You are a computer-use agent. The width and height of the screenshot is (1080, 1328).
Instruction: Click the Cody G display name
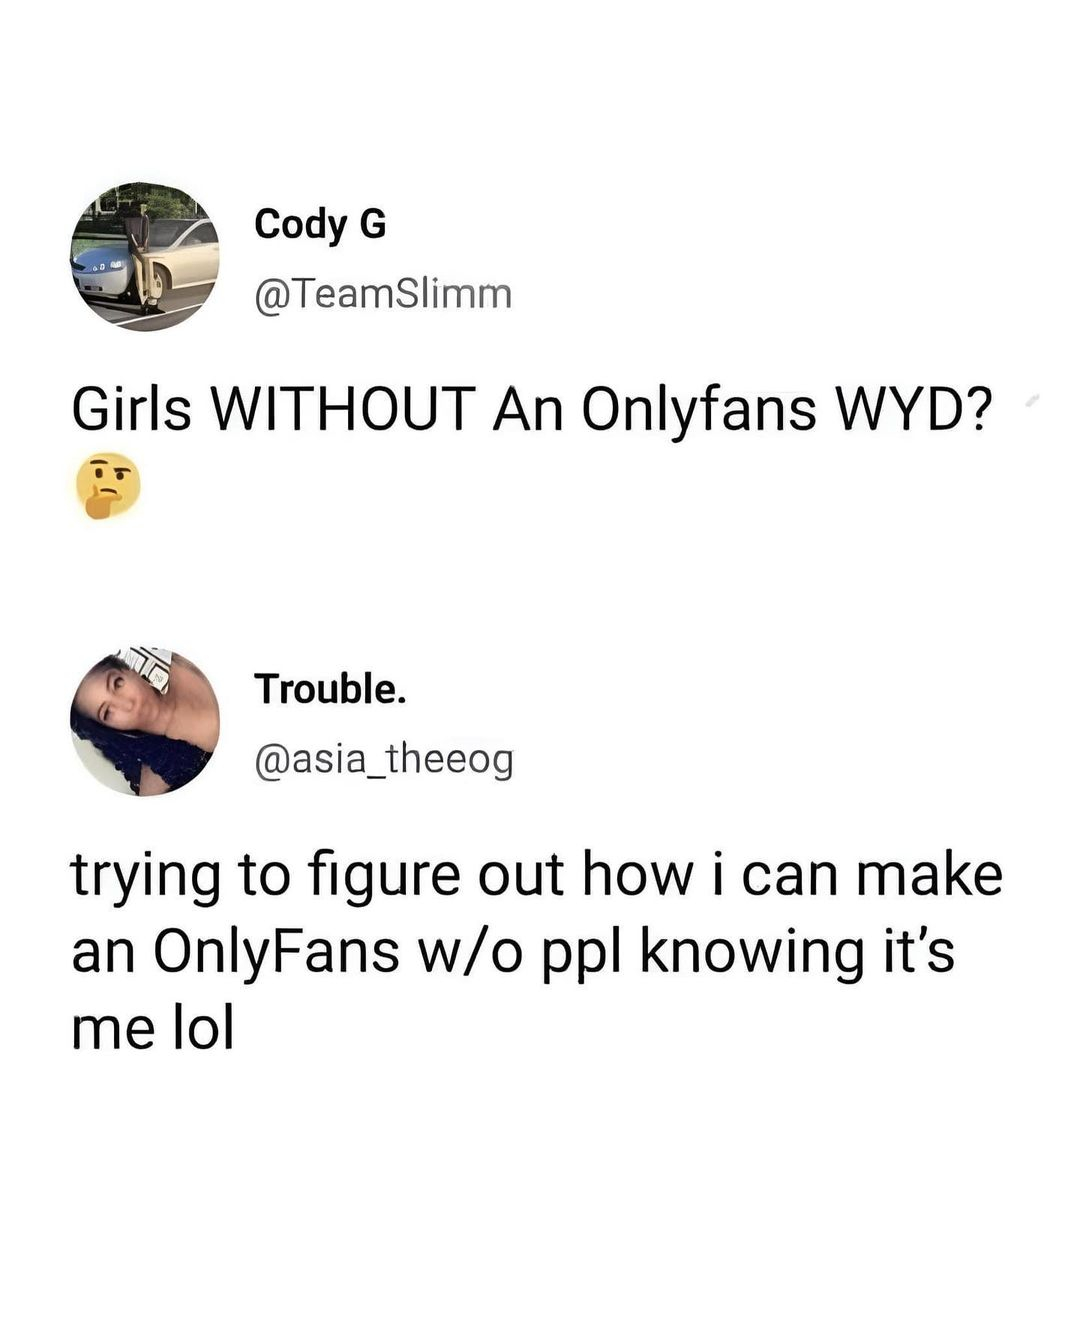(x=320, y=224)
